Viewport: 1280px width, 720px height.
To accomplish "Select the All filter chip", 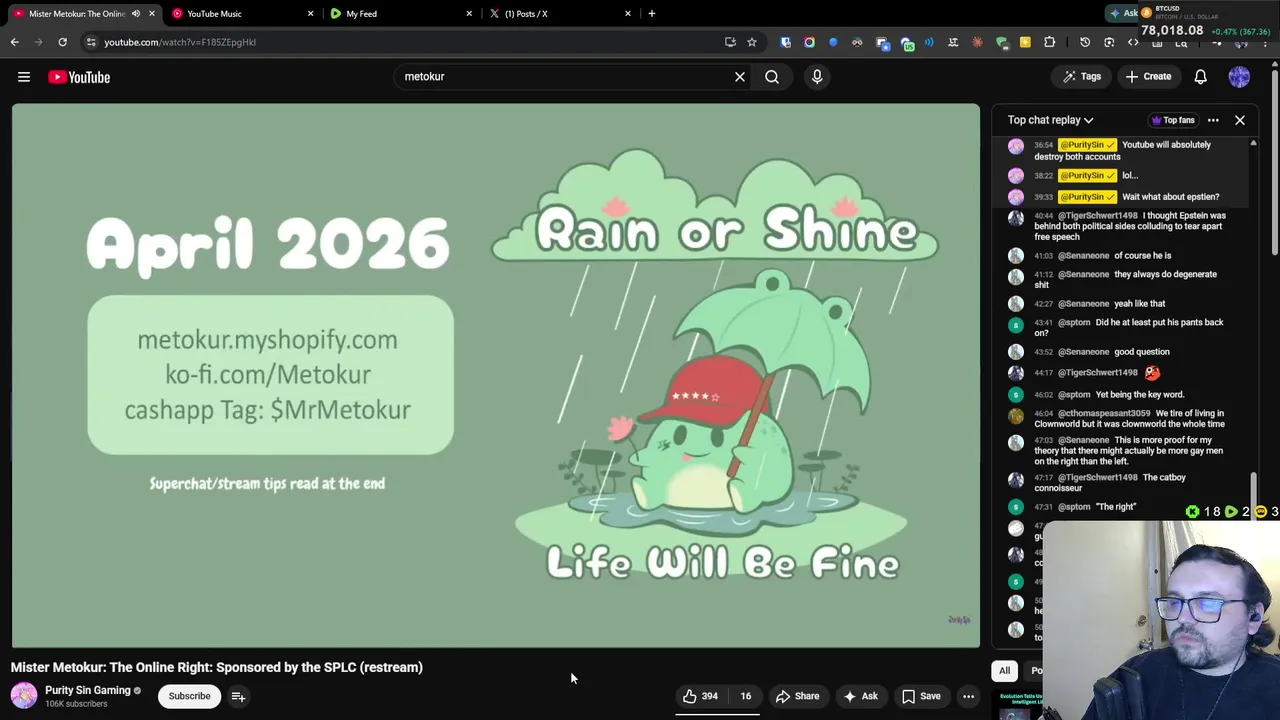I will 1004,671.
